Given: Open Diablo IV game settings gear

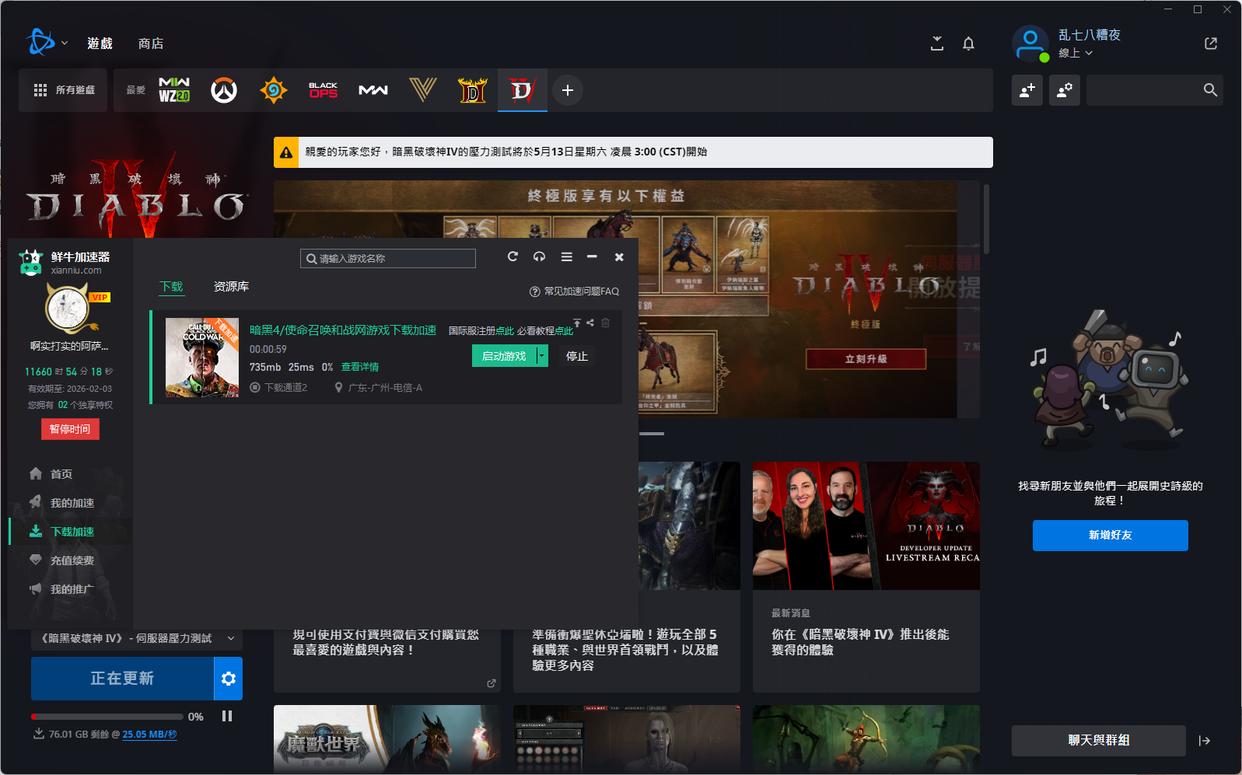Looking at the screenshot, I should click(x=228, y=679).
